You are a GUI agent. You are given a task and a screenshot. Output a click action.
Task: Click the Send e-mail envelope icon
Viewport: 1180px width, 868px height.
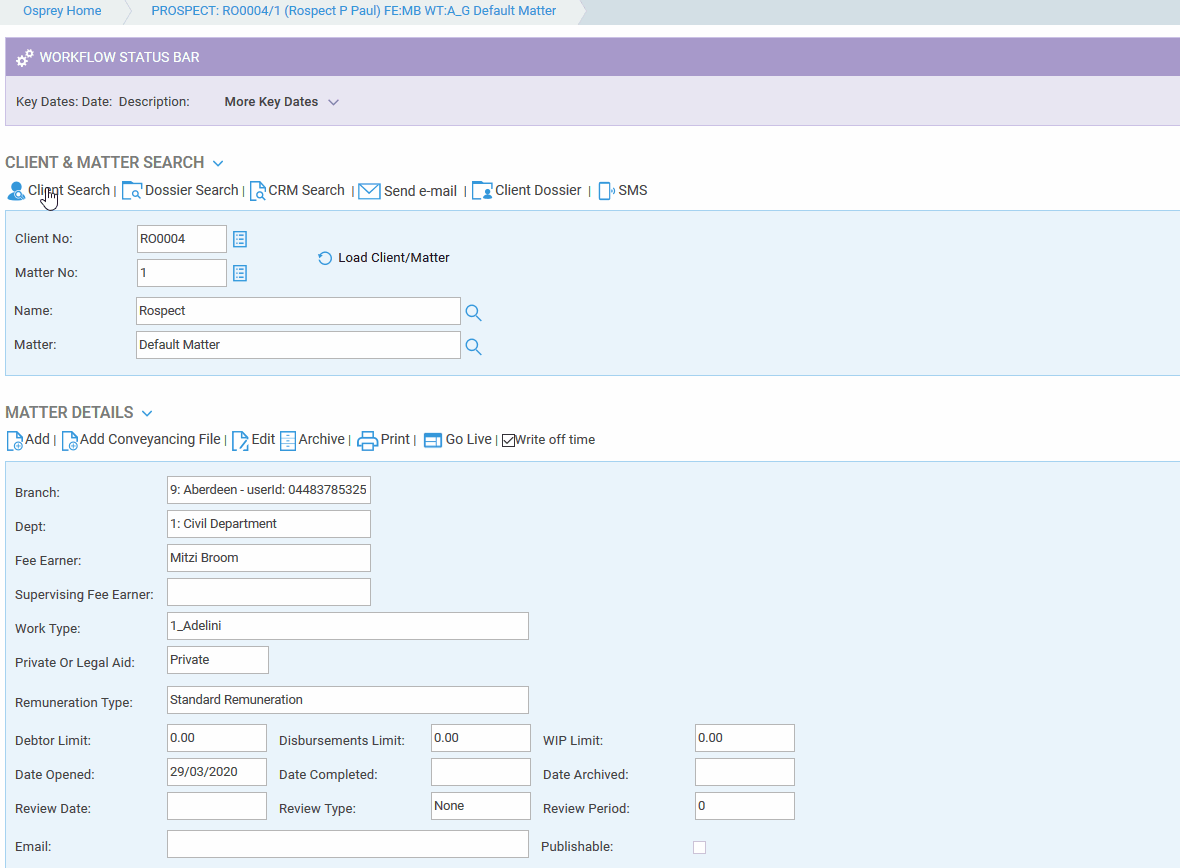369,191
